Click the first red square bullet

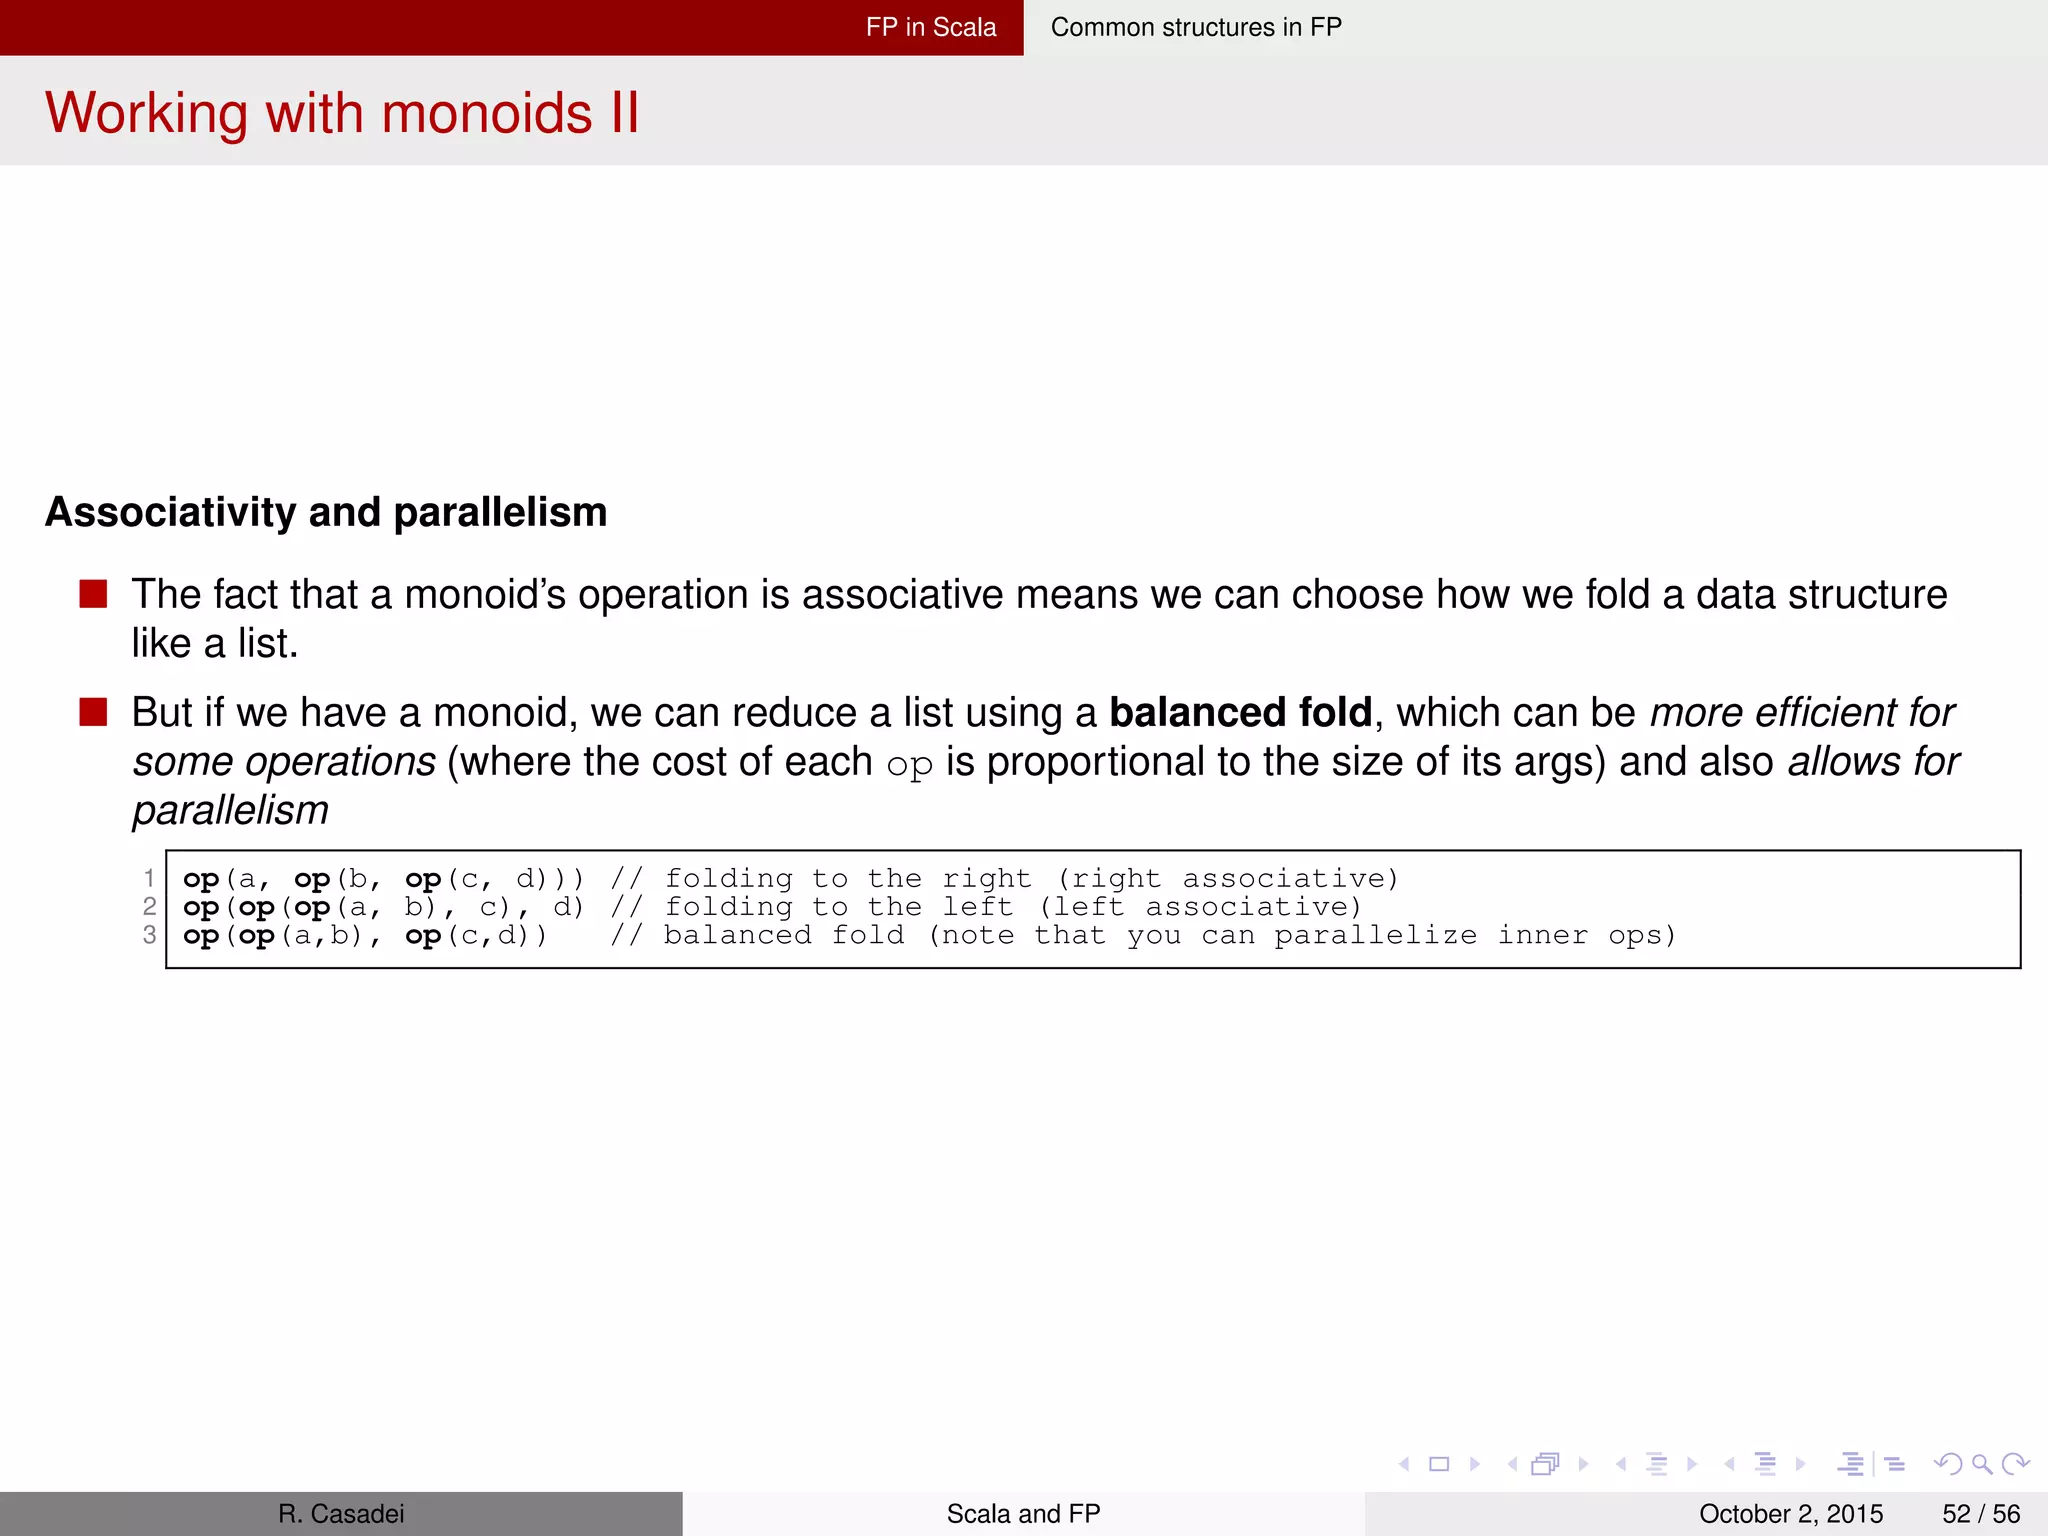[93, 594]
